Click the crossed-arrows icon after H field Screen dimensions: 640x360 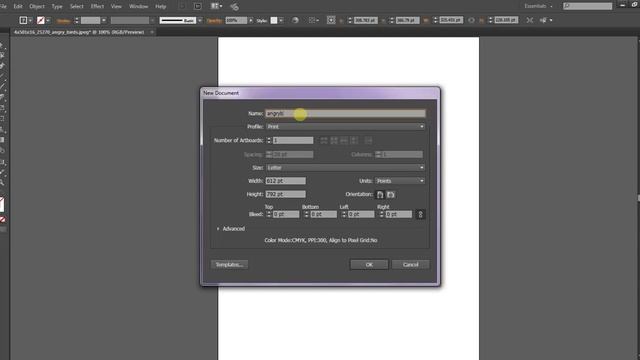529,20
